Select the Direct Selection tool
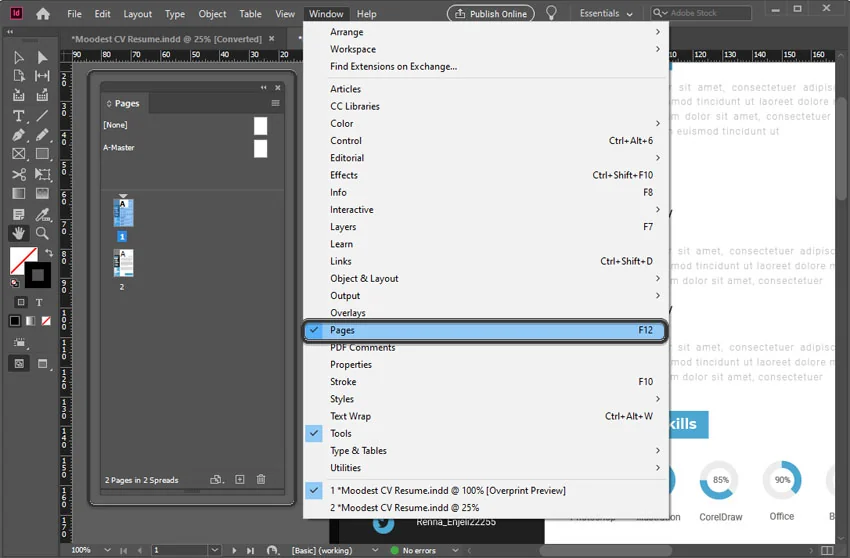 [x=42, y=57]
